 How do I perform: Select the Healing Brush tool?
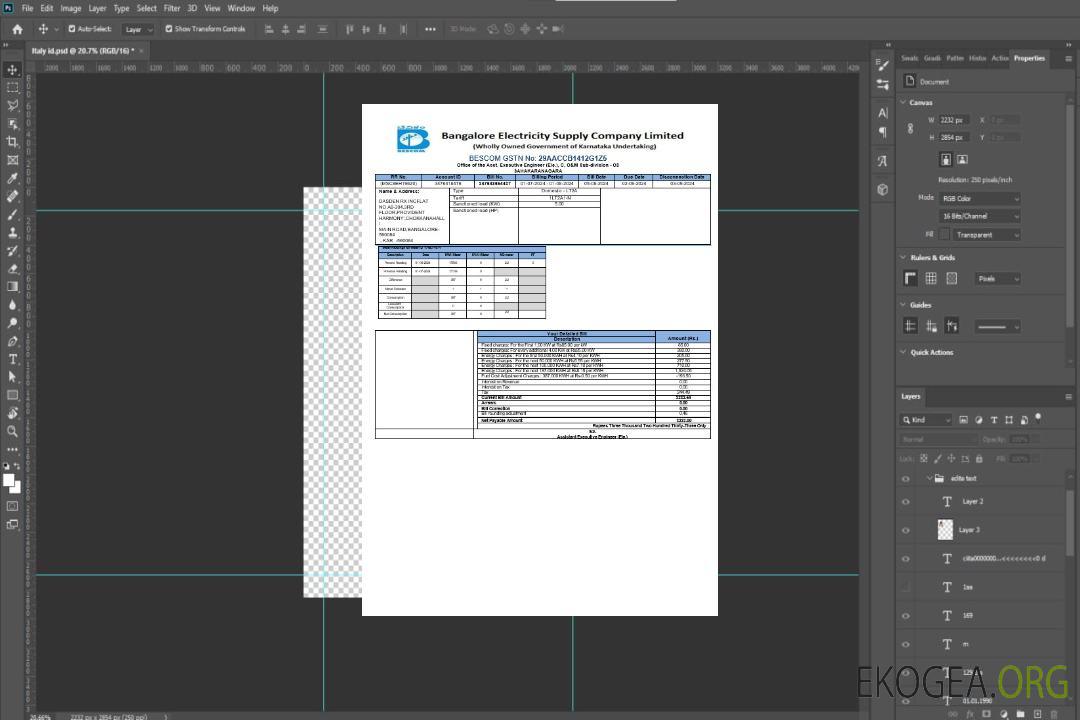pyautogui.click(x=12, y=196)
